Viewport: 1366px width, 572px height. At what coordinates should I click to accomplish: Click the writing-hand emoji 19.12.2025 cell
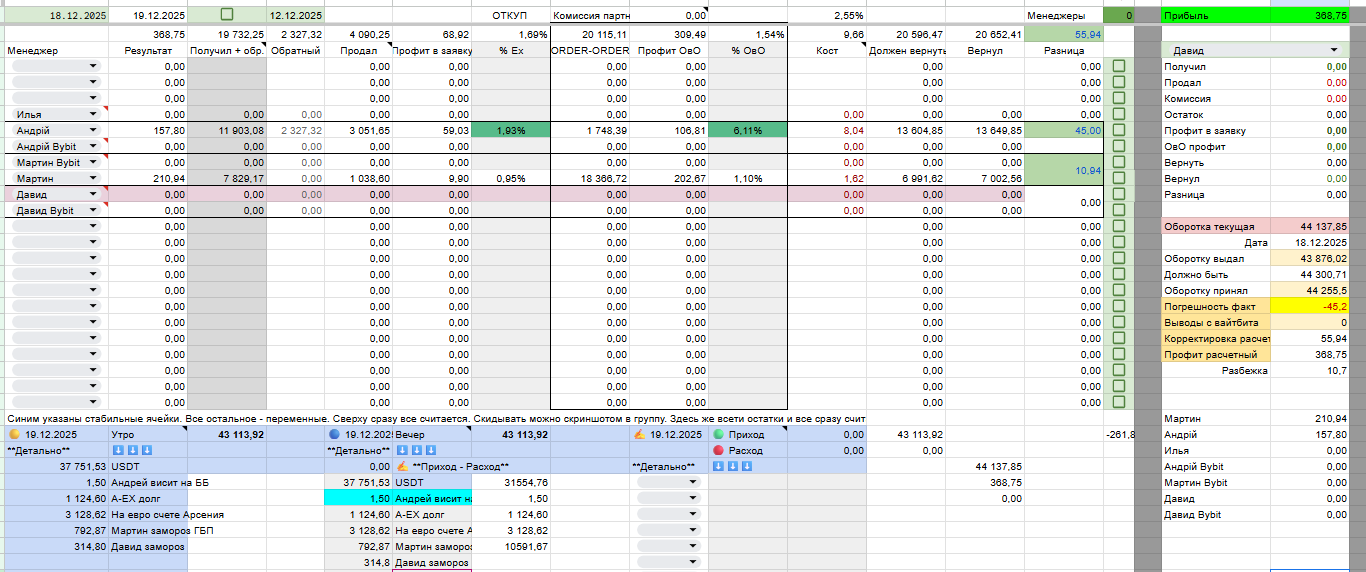point(669,435)
